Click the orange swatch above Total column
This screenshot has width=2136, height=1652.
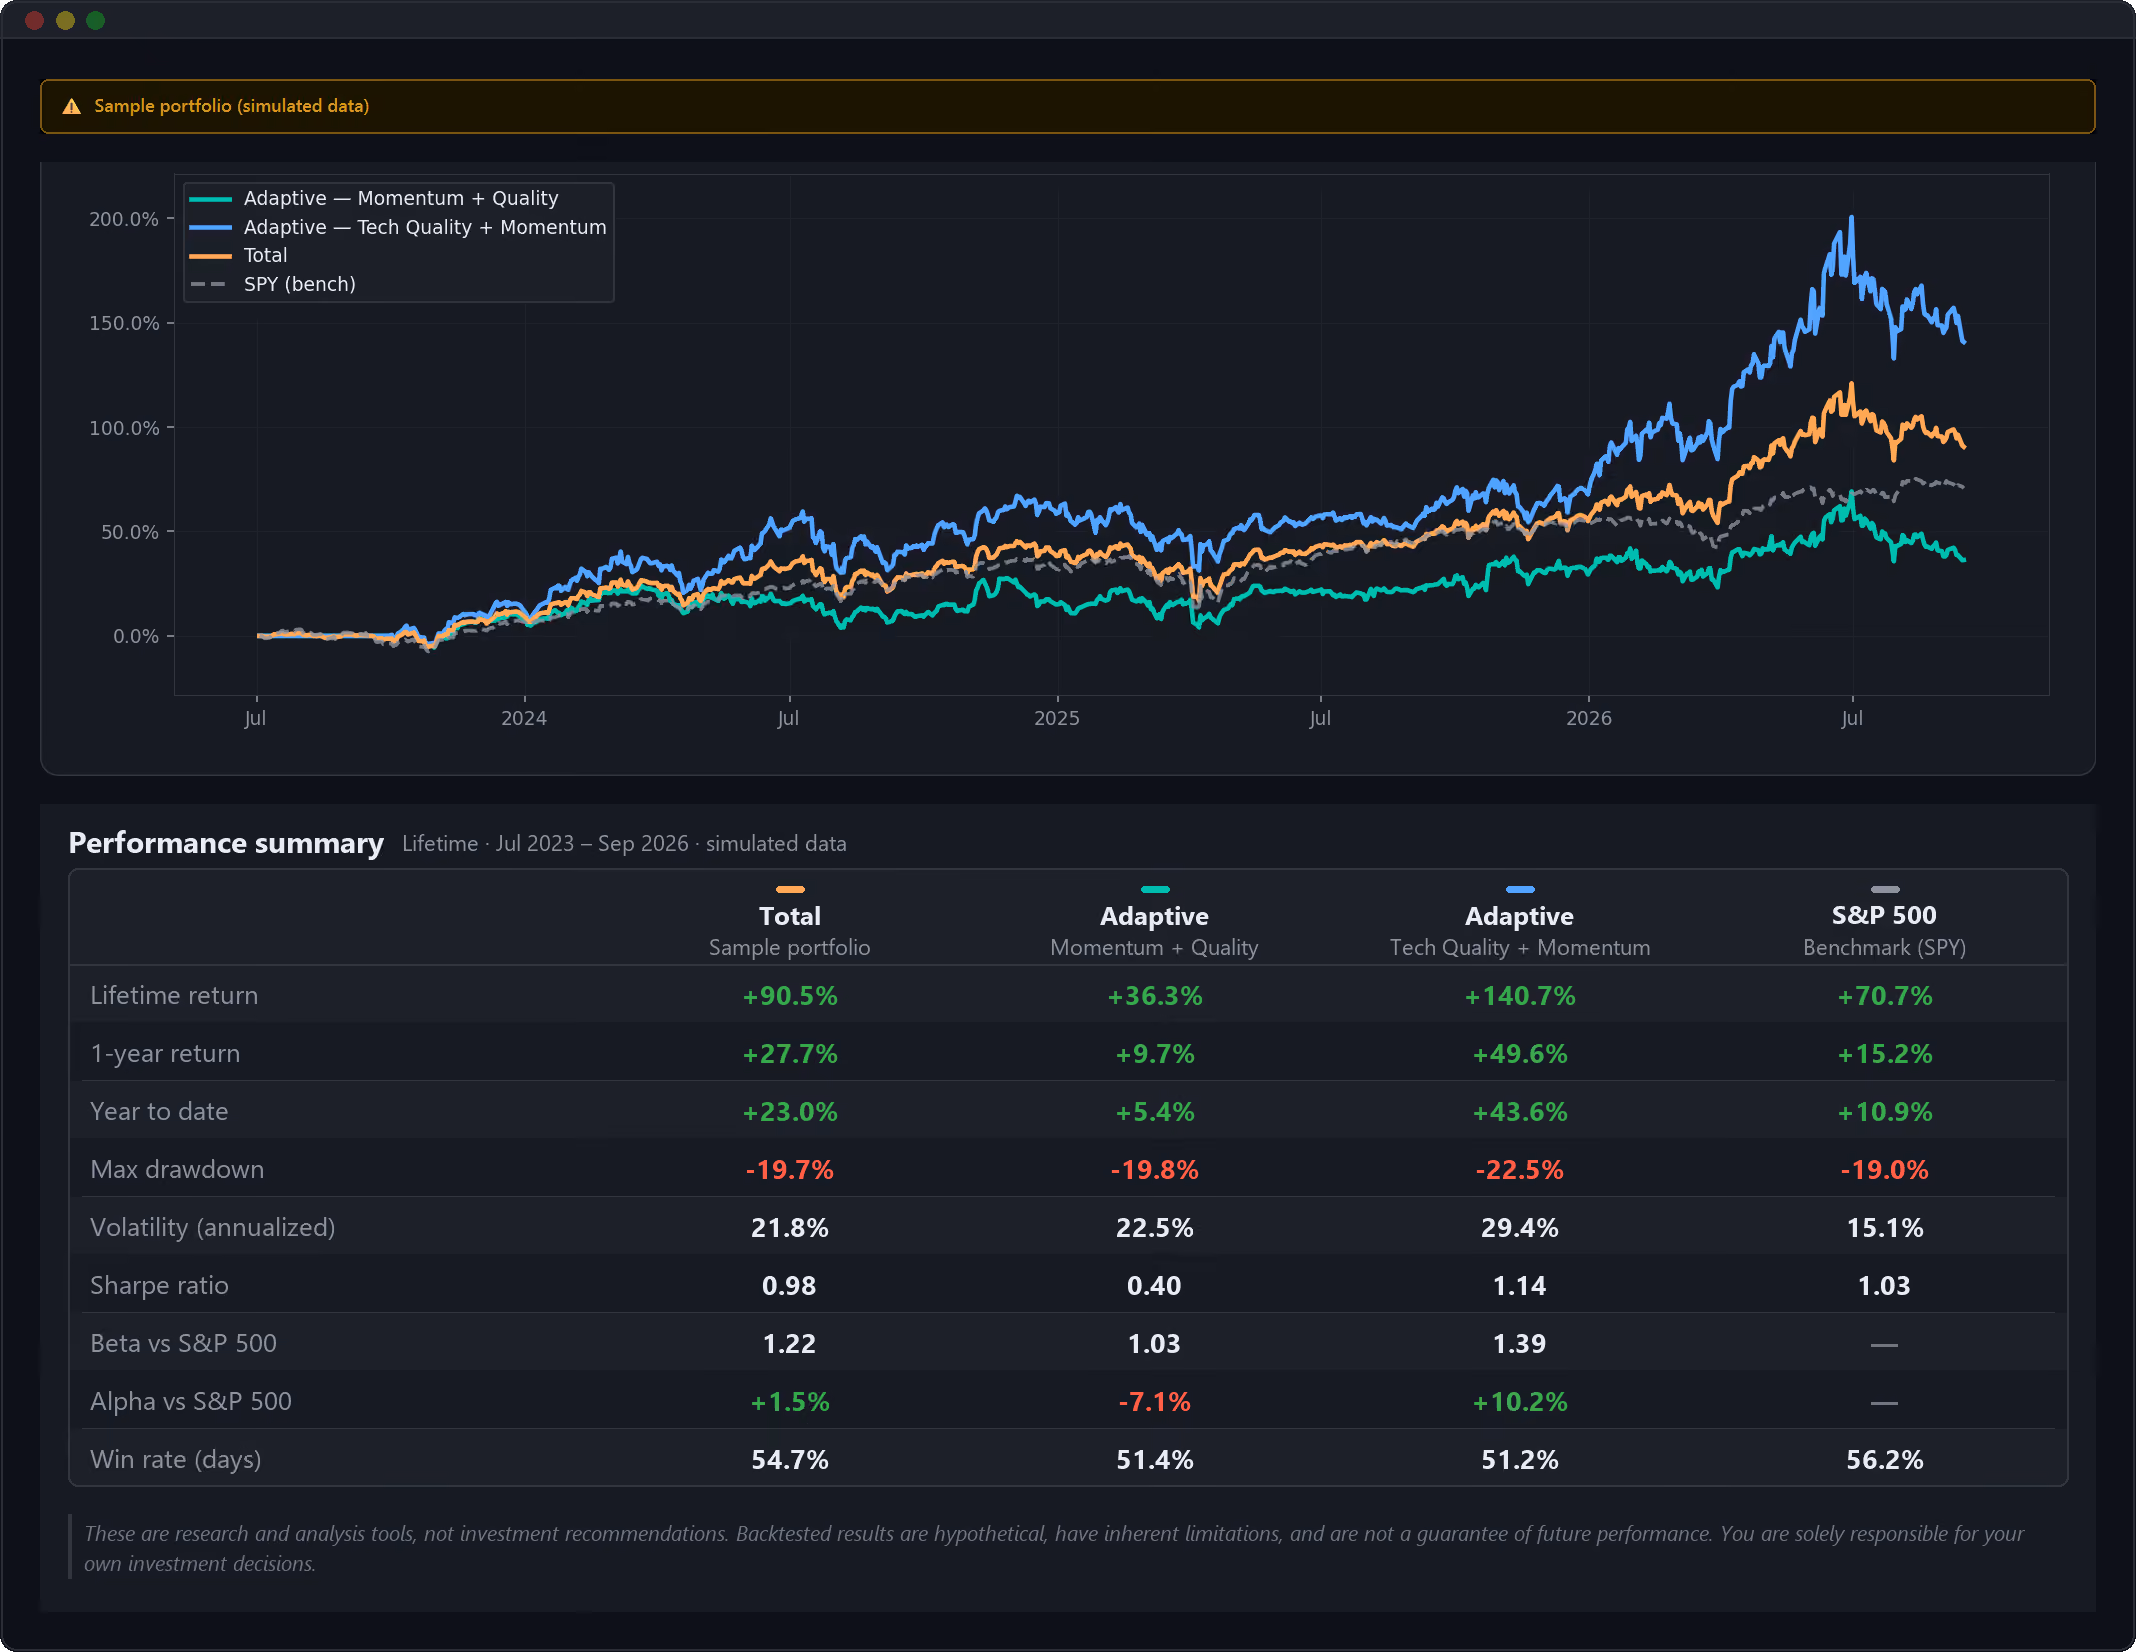[790, 889]
